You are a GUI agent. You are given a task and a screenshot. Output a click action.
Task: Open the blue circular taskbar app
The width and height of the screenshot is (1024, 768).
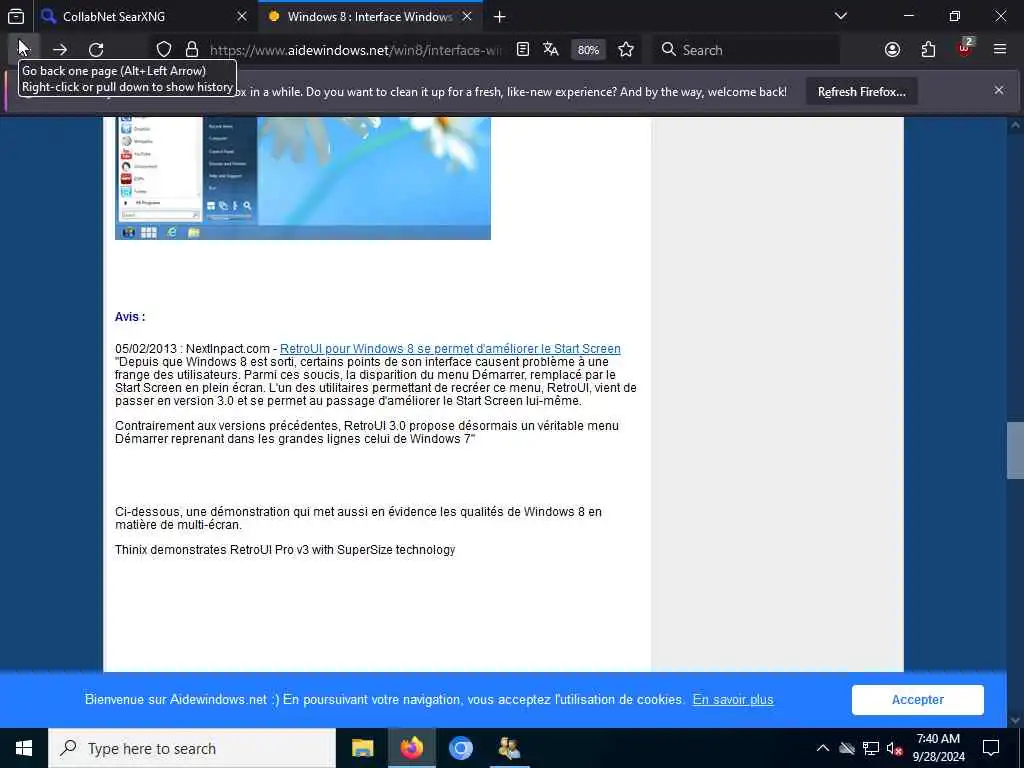pos(460,748)
